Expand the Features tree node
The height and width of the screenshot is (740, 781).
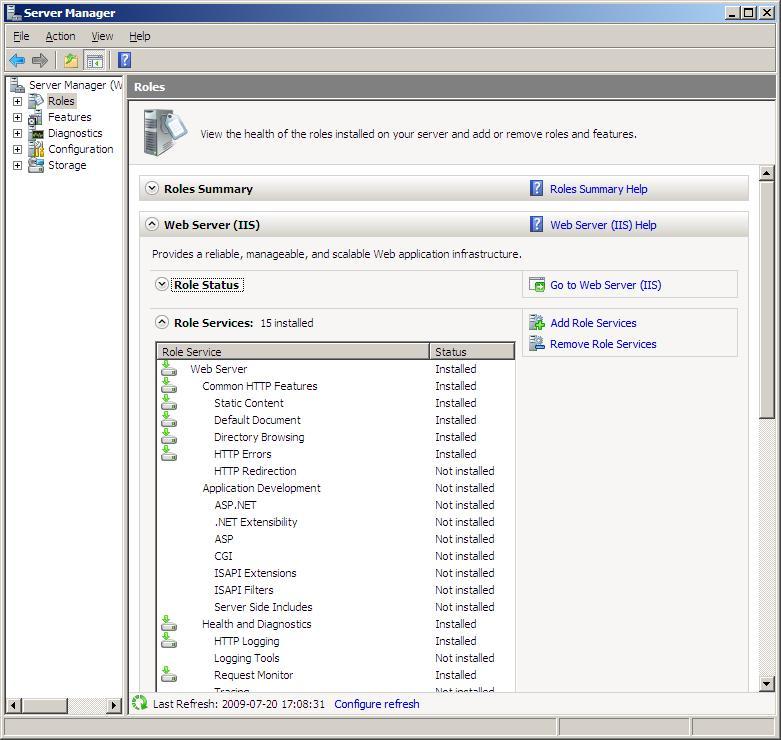click(x=17, y=118)
